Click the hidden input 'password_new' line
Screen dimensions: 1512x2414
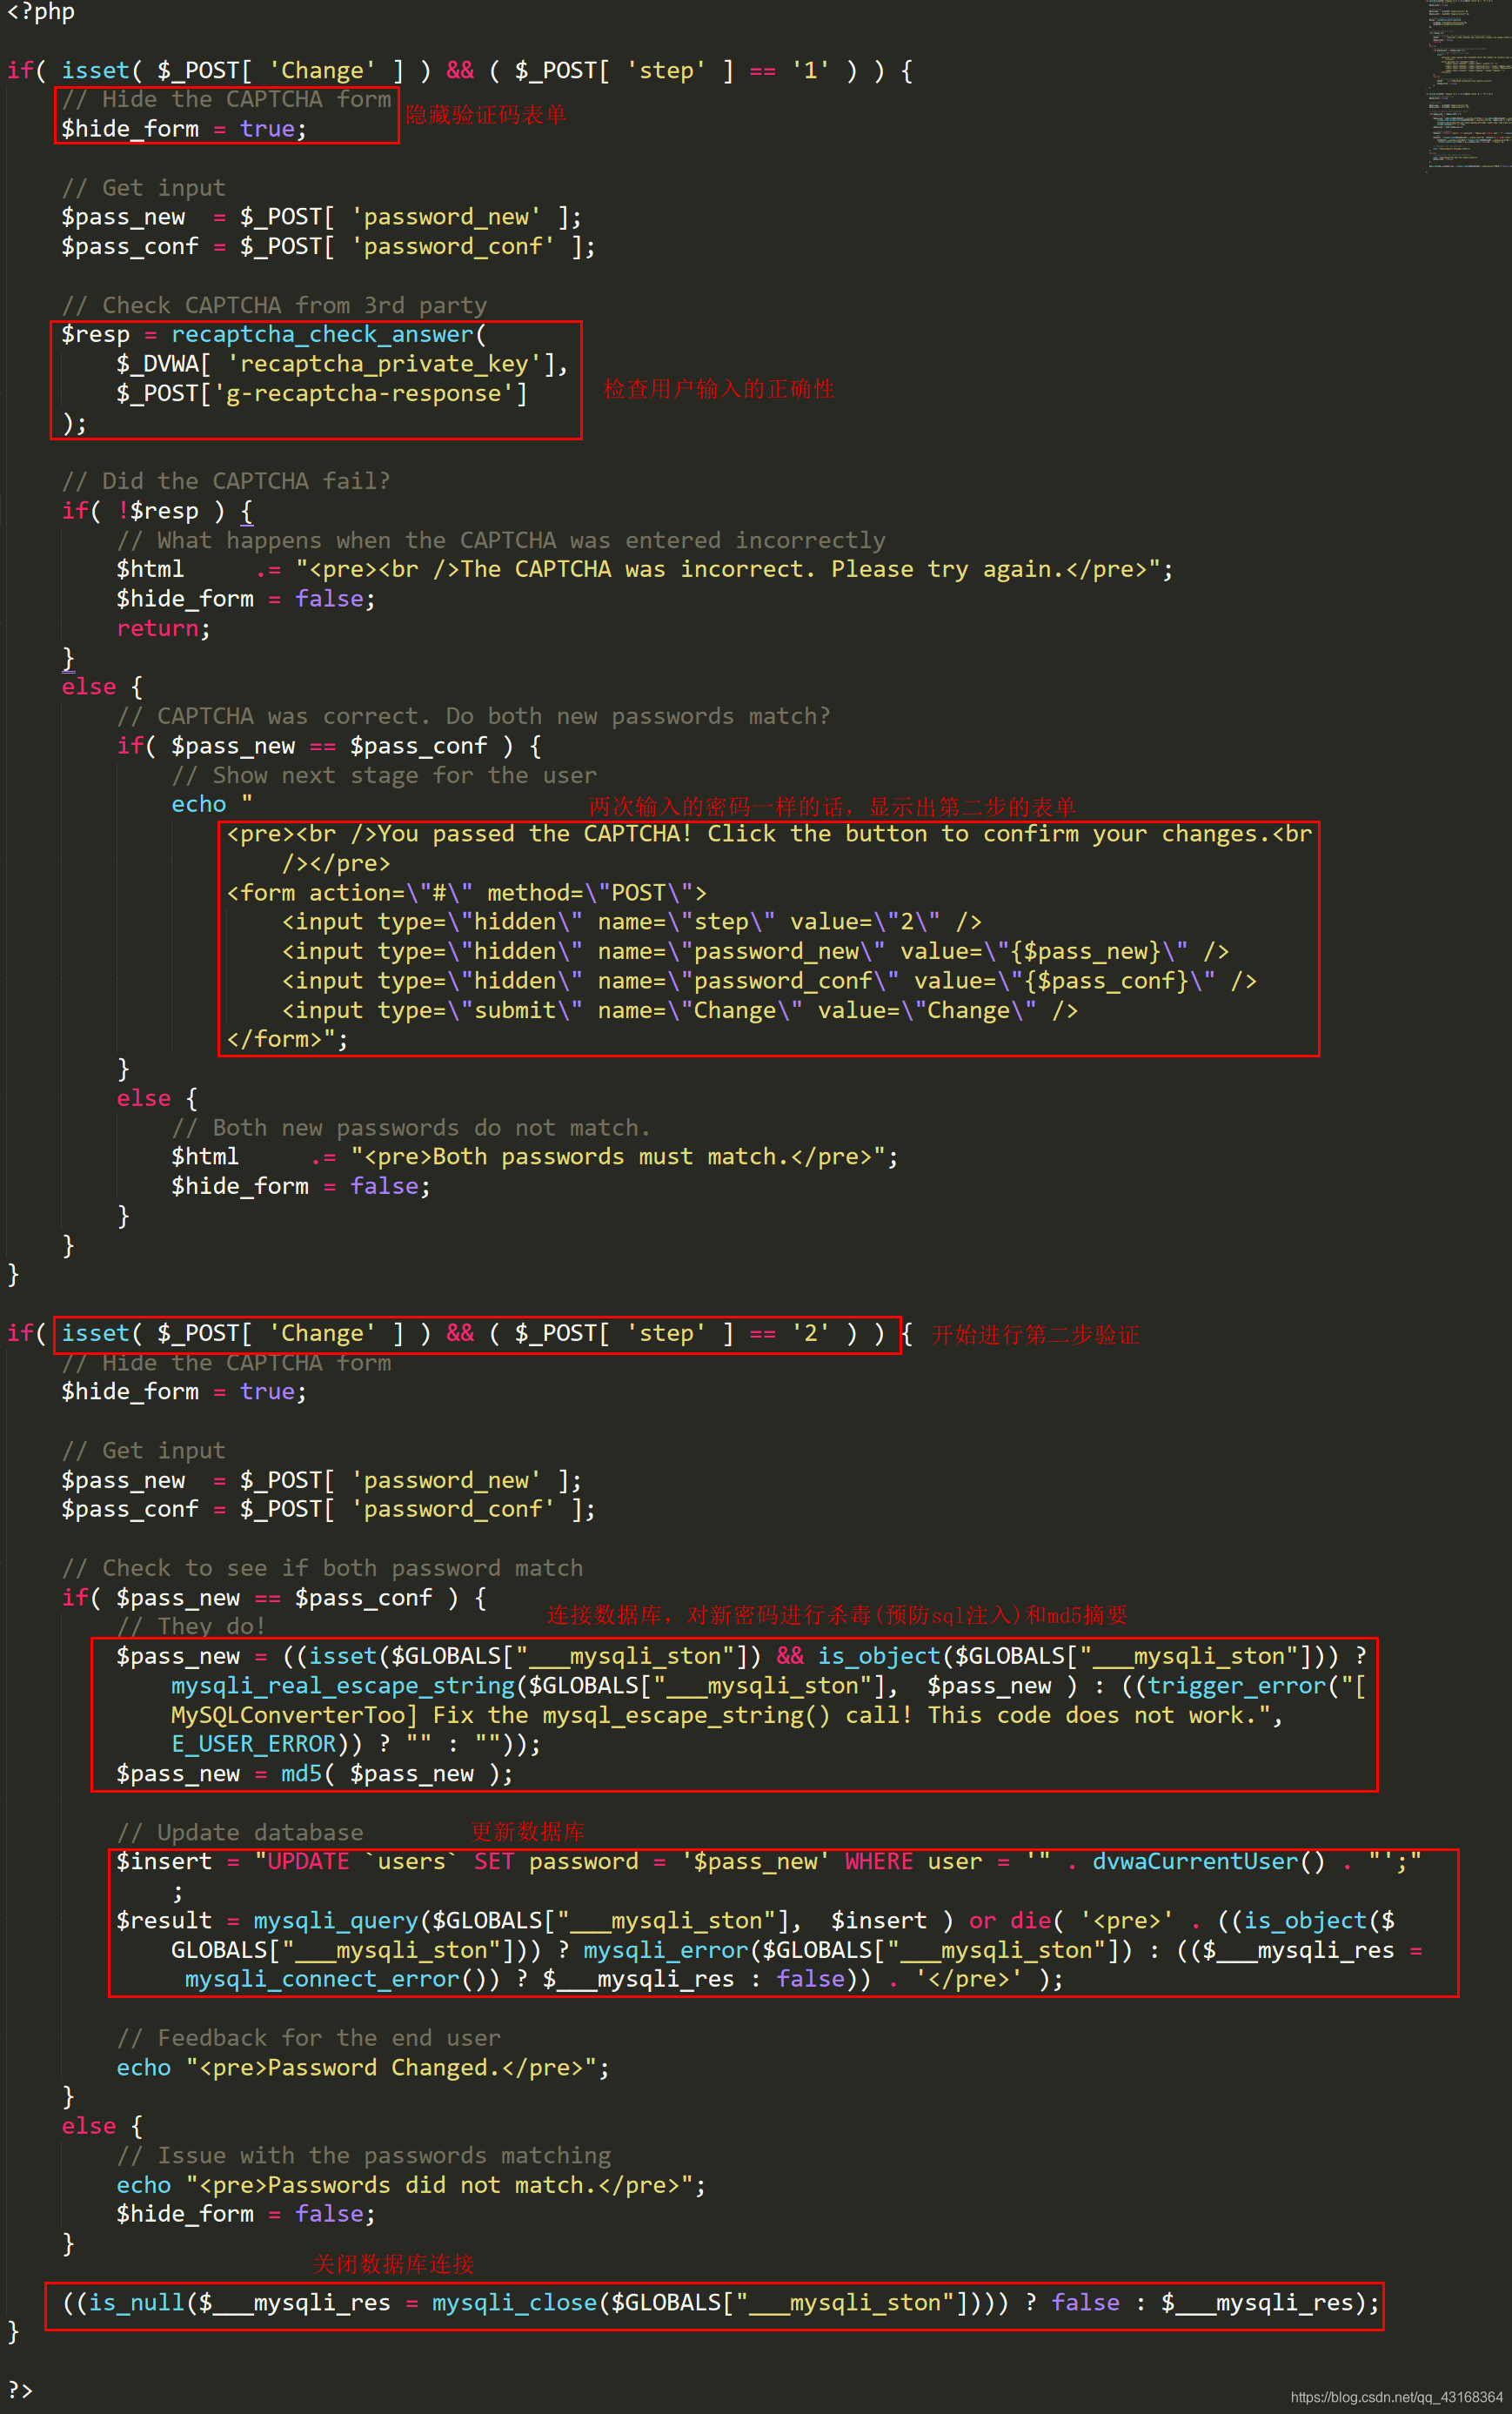[755, 951]
